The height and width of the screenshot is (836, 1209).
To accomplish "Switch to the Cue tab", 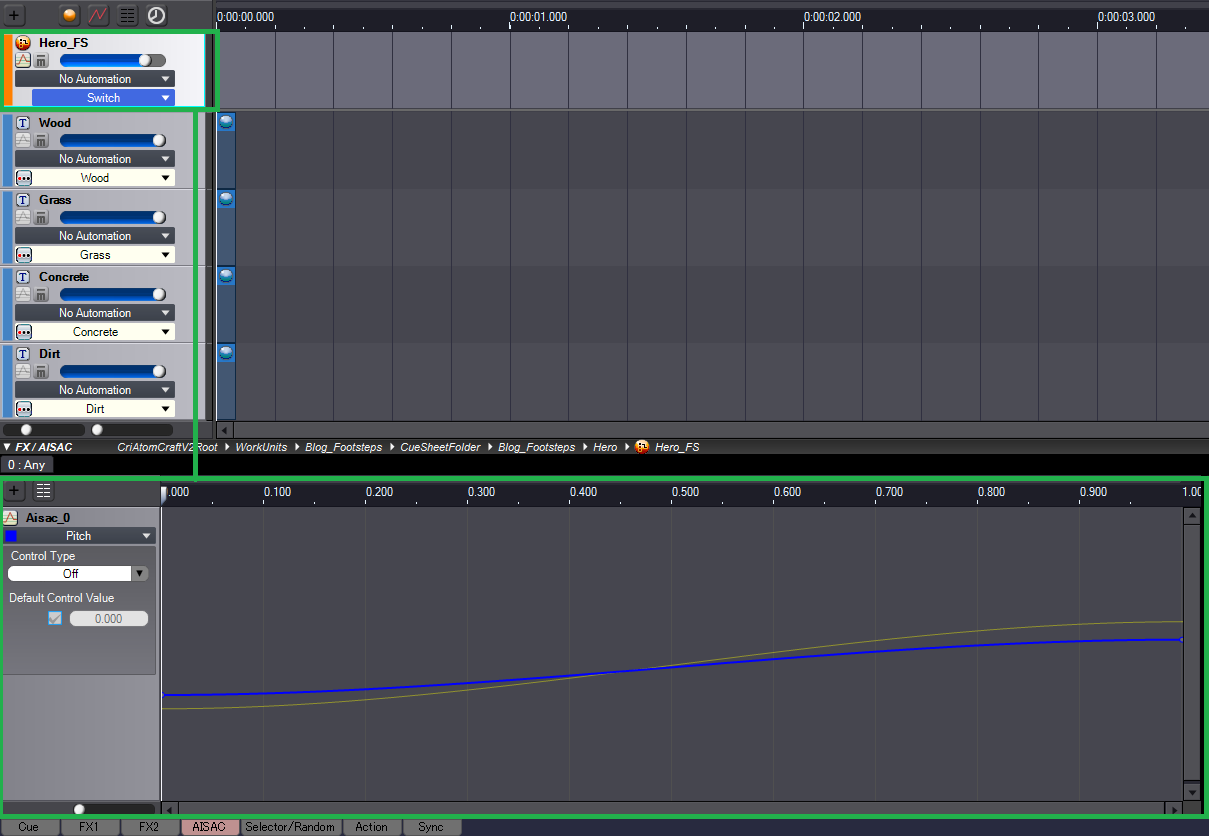I will click(30, 827).
